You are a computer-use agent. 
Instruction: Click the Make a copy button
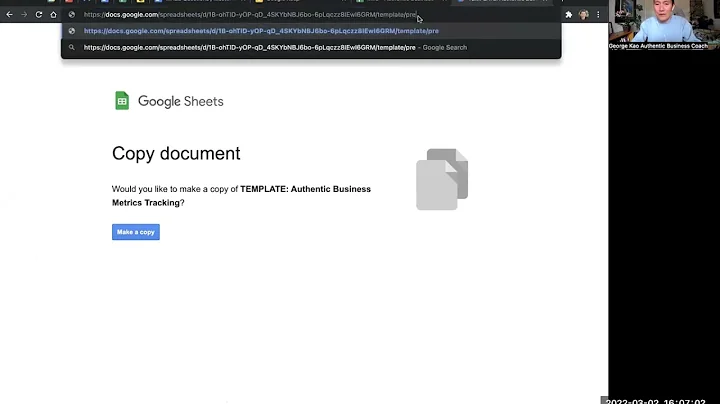tap(136, 232)
